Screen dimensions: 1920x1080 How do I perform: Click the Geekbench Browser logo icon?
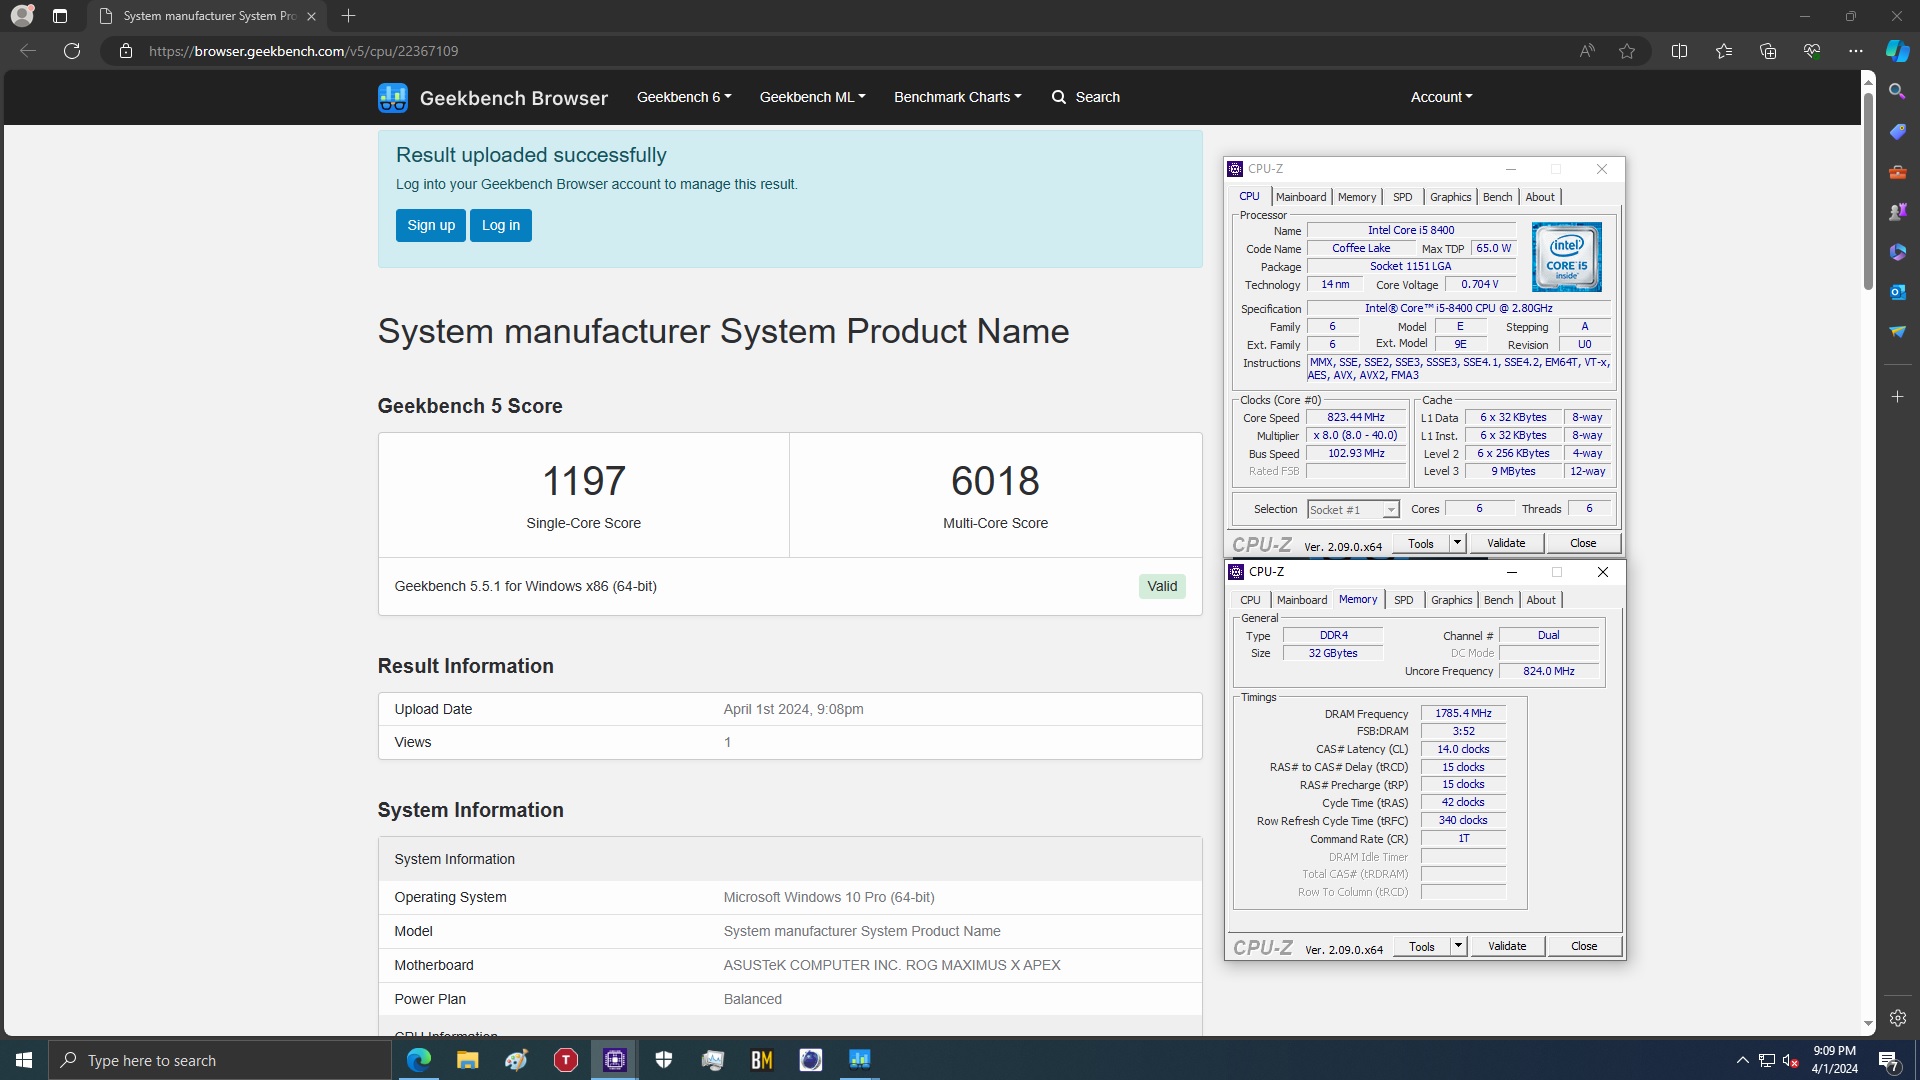pos(393,97)
